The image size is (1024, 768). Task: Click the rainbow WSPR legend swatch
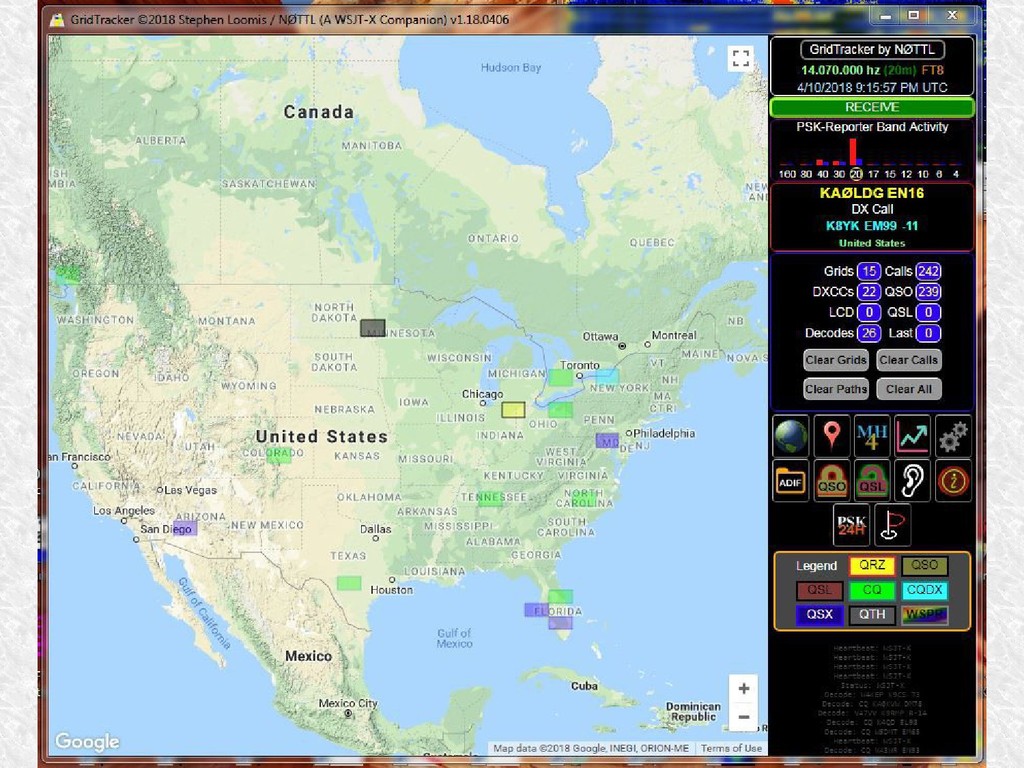(x=924, y=615)
